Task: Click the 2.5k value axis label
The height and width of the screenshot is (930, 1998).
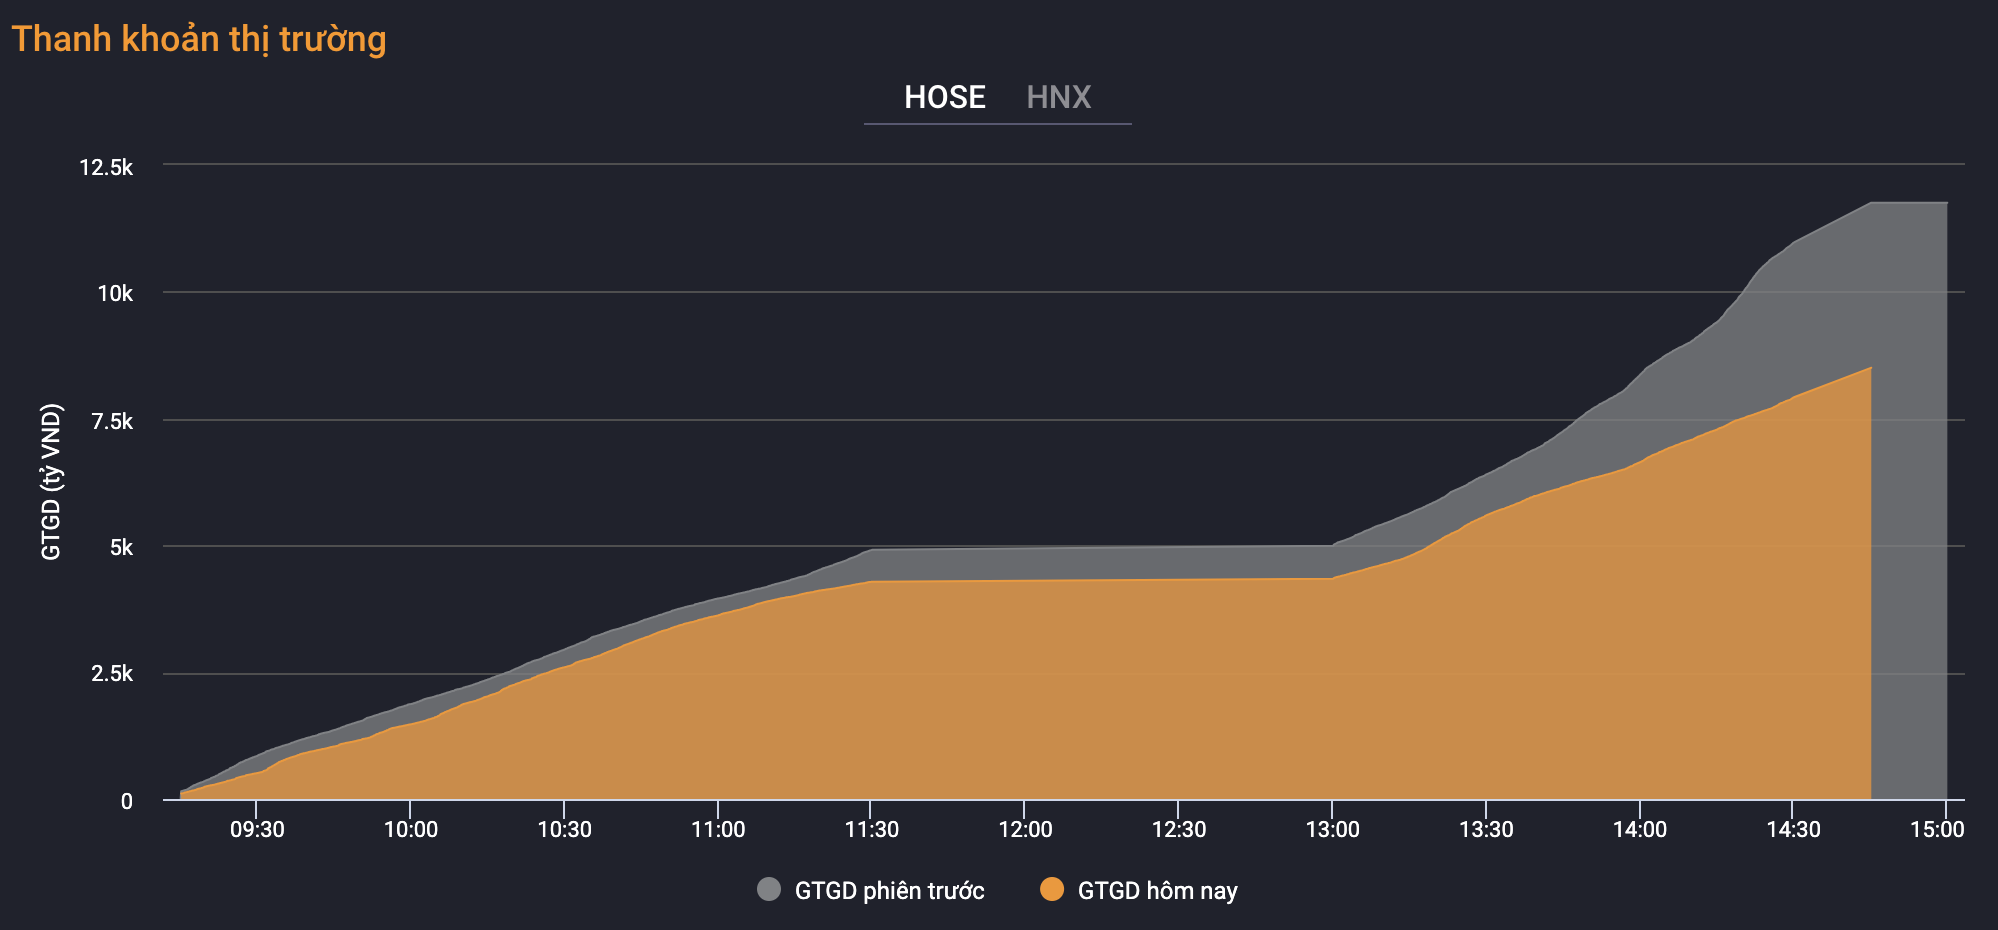Action: click(x=112, y=673)
